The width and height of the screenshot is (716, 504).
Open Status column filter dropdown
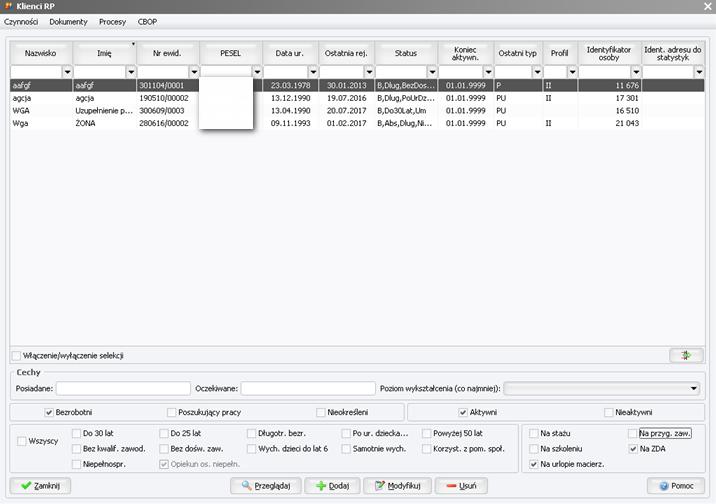point(432,72)
